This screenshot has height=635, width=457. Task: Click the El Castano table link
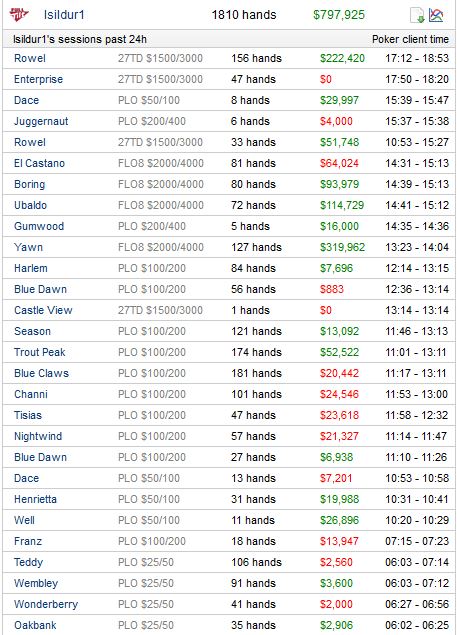[x=39, y=163]
